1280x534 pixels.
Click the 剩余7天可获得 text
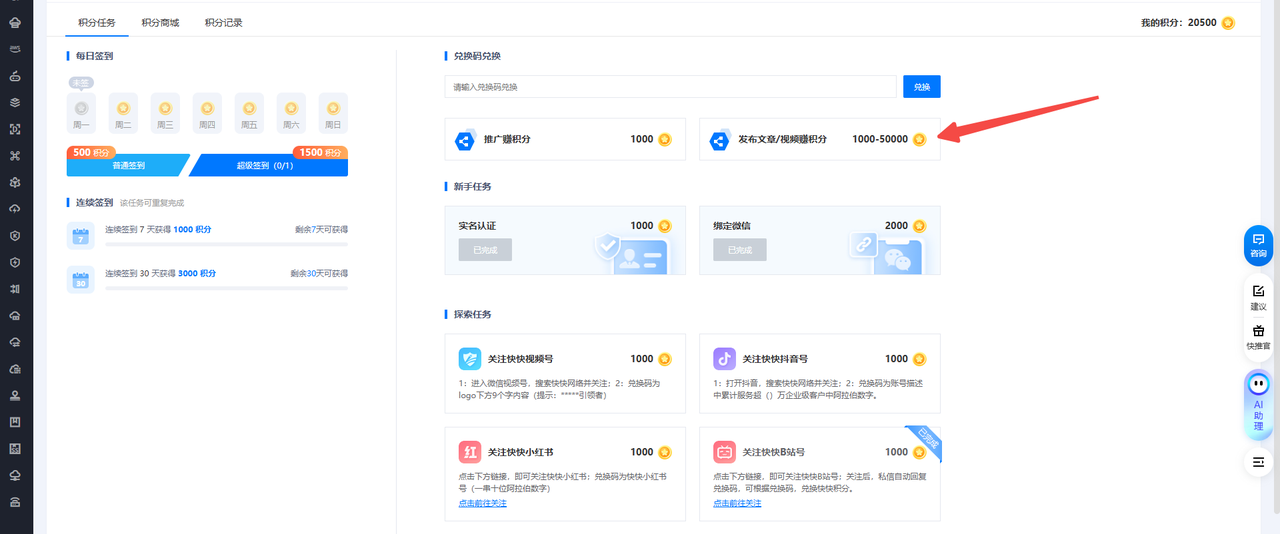321,229
